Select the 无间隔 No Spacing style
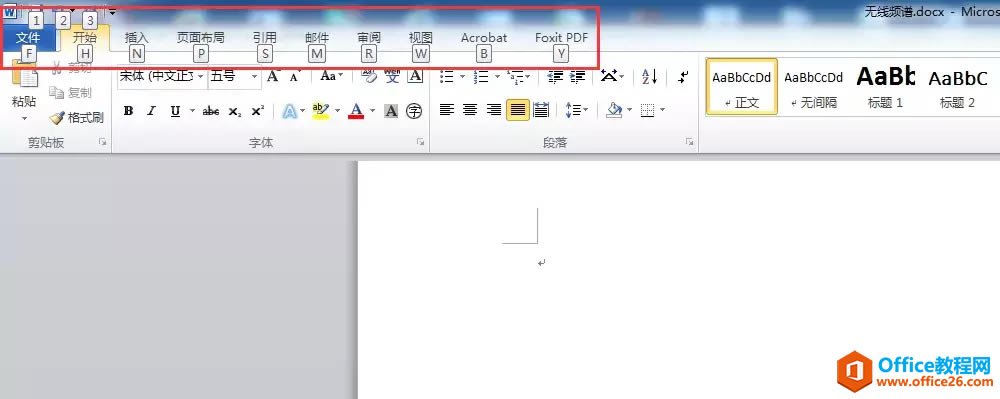This screenshot has width=1000, height=399. [x=814, y=87]
